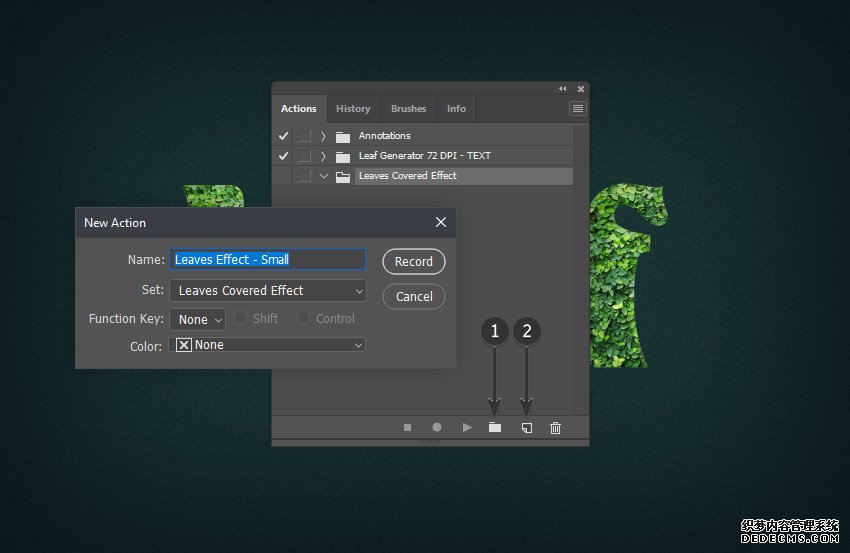Click the Leaves Covered Effect folder icon
The height and width of the screenshot is (553, 850).
[x=343, y=176]
